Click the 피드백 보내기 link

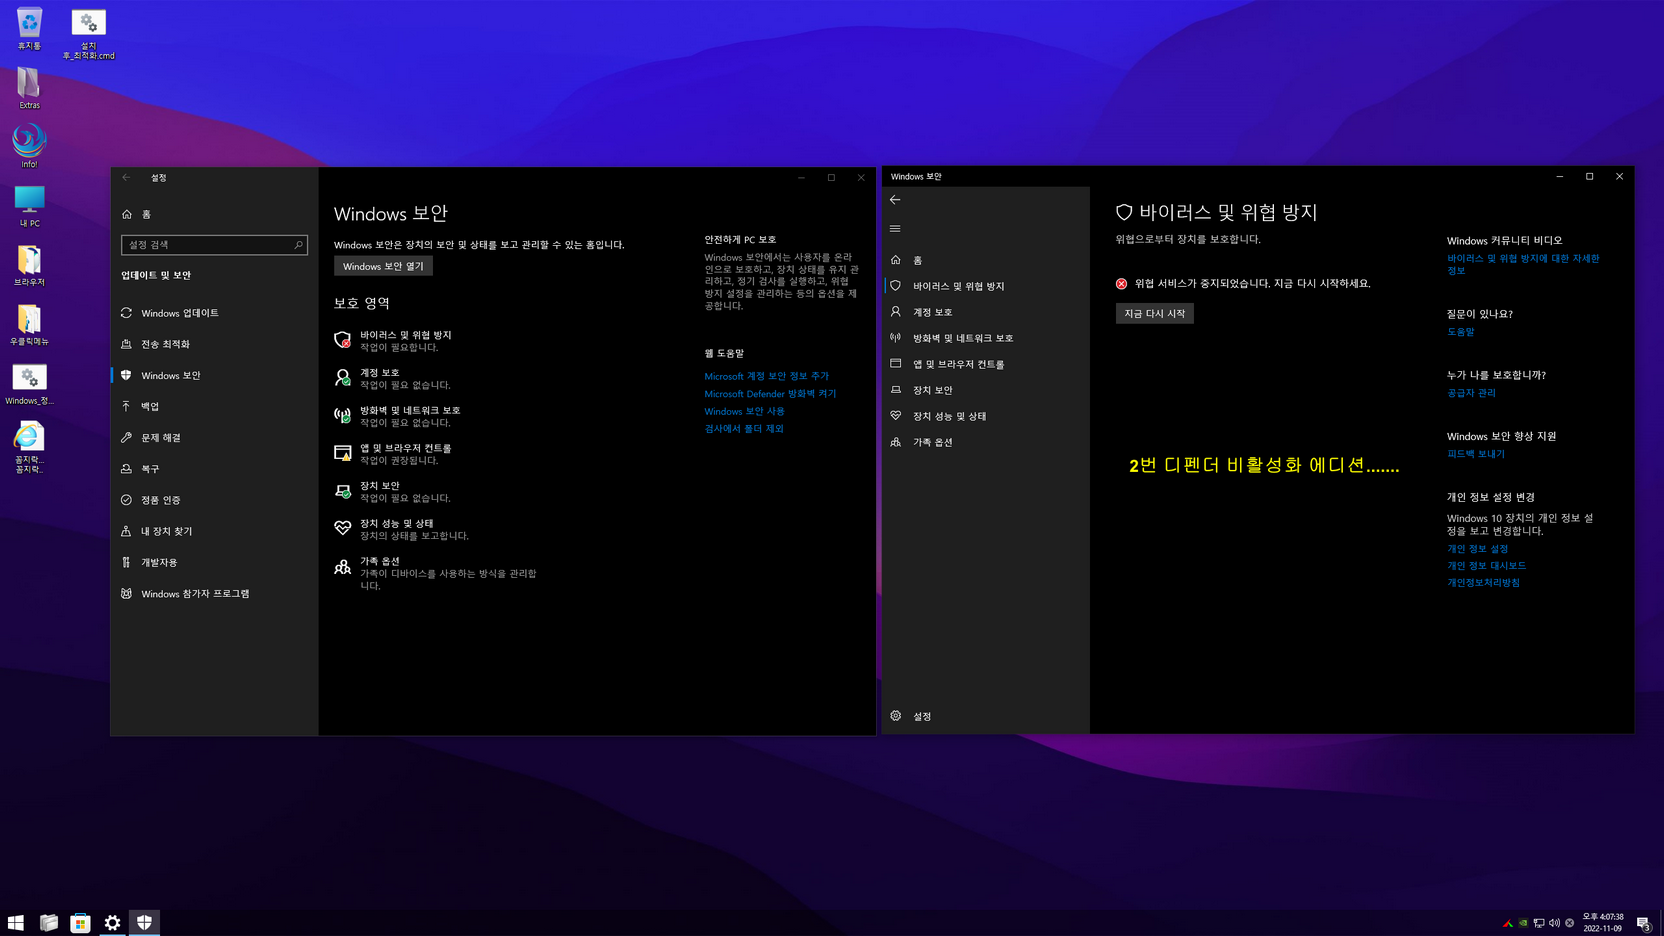(1475, 454)
